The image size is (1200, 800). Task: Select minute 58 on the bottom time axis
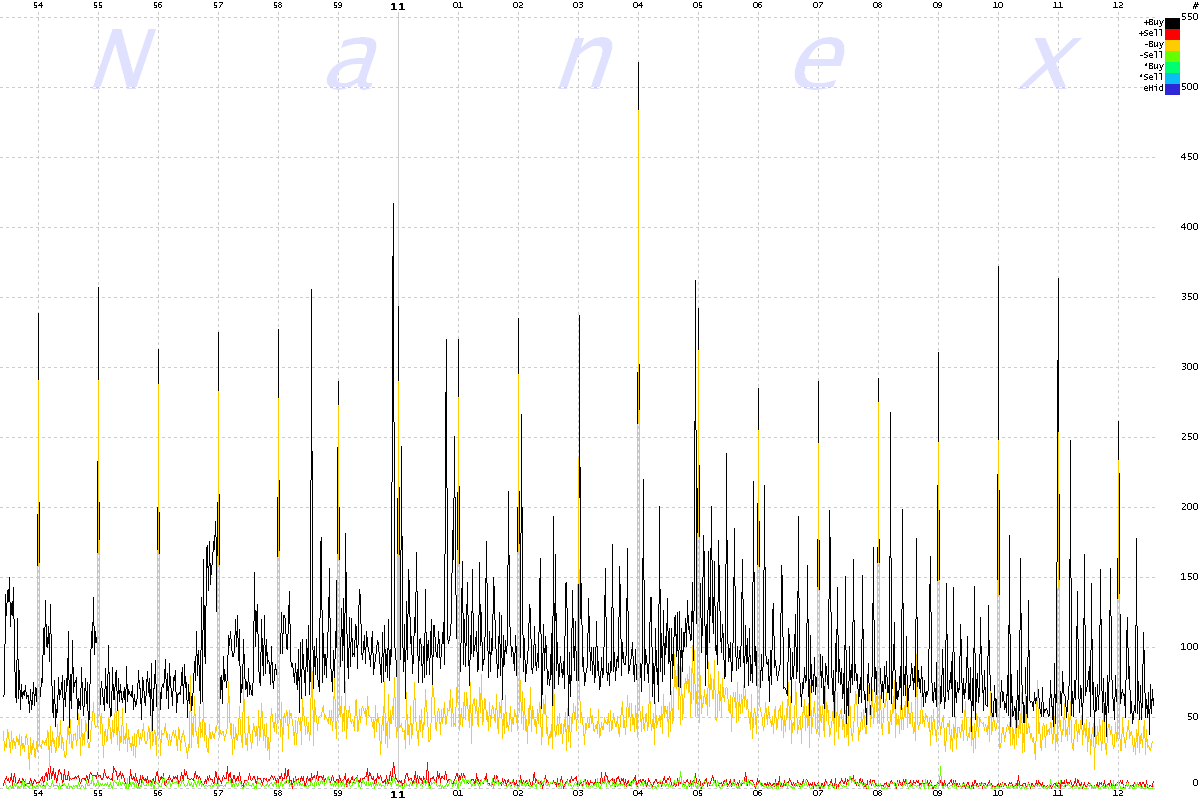[x=278, y=794]
